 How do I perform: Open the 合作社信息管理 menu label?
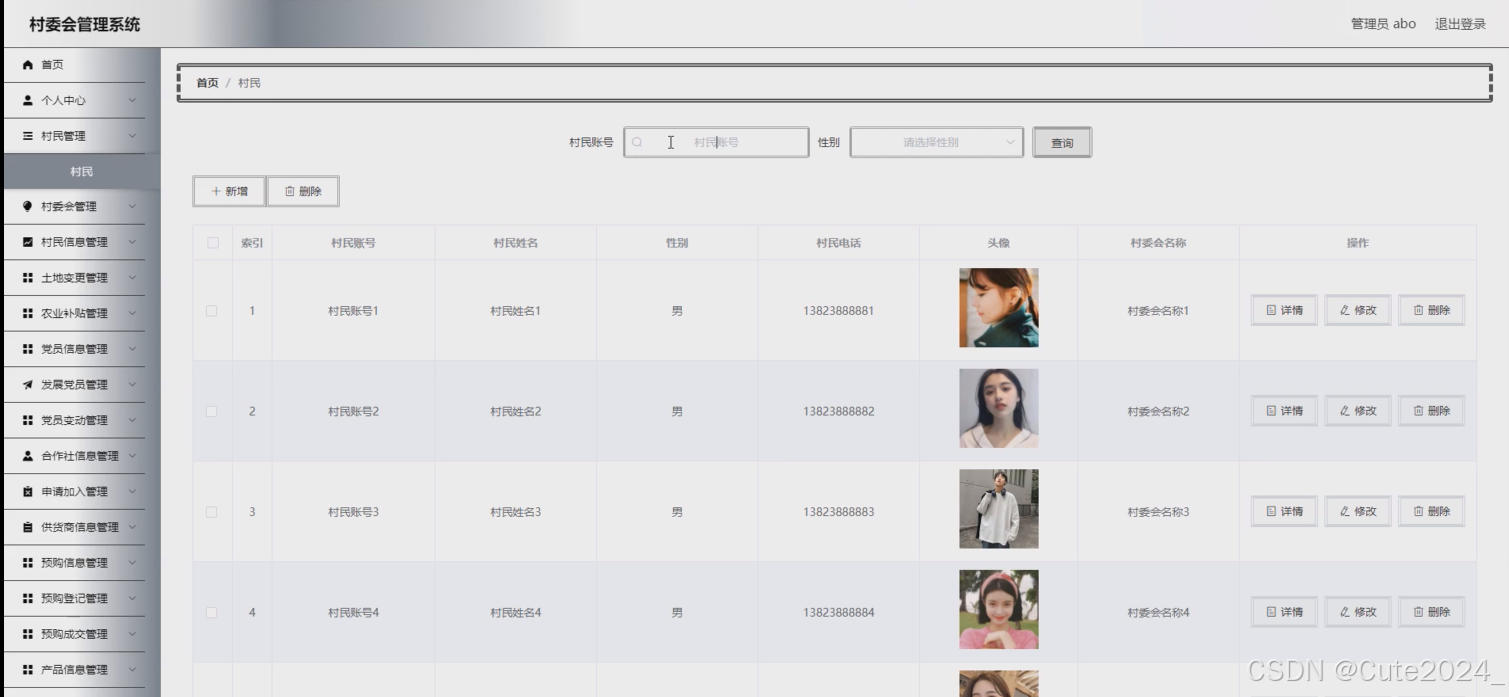[x=80, y=456]
